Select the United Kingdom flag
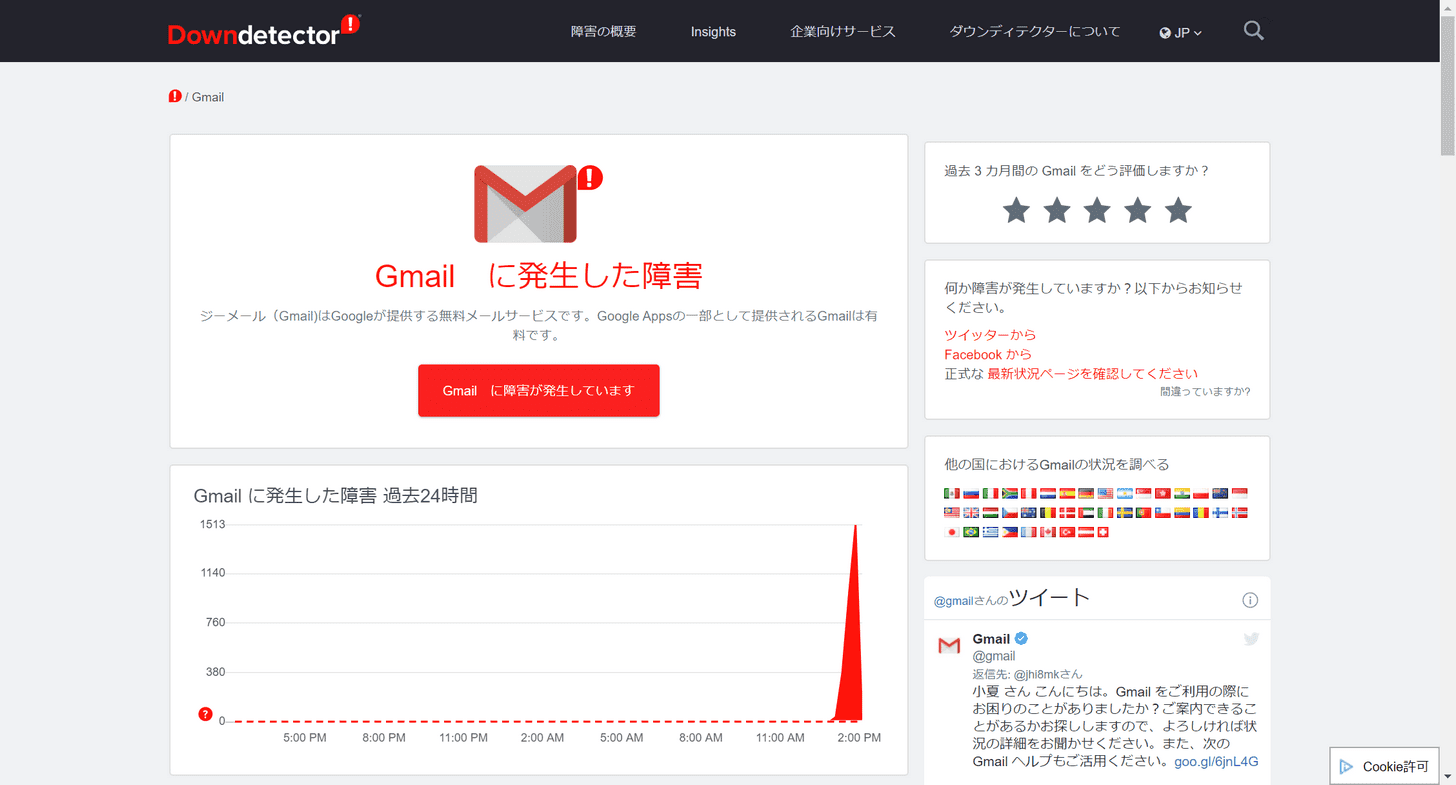1456x785 pixels. (x=971, y=513)
